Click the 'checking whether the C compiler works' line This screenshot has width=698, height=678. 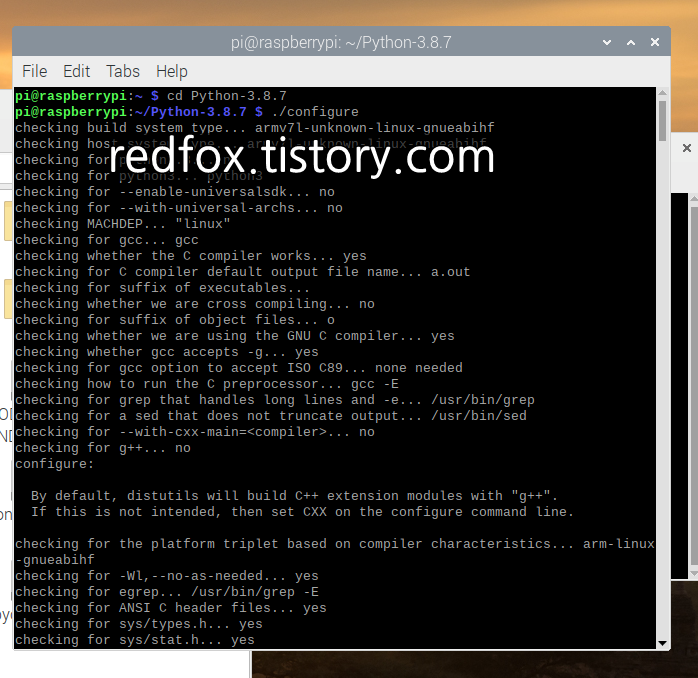191,256
